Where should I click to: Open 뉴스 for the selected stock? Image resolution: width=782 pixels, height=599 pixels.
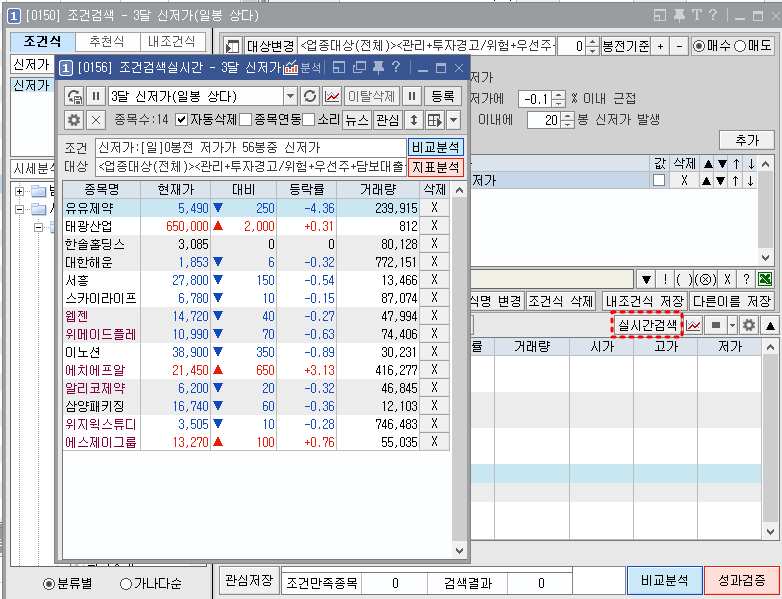pyautogui.click(x=357, y=120)
